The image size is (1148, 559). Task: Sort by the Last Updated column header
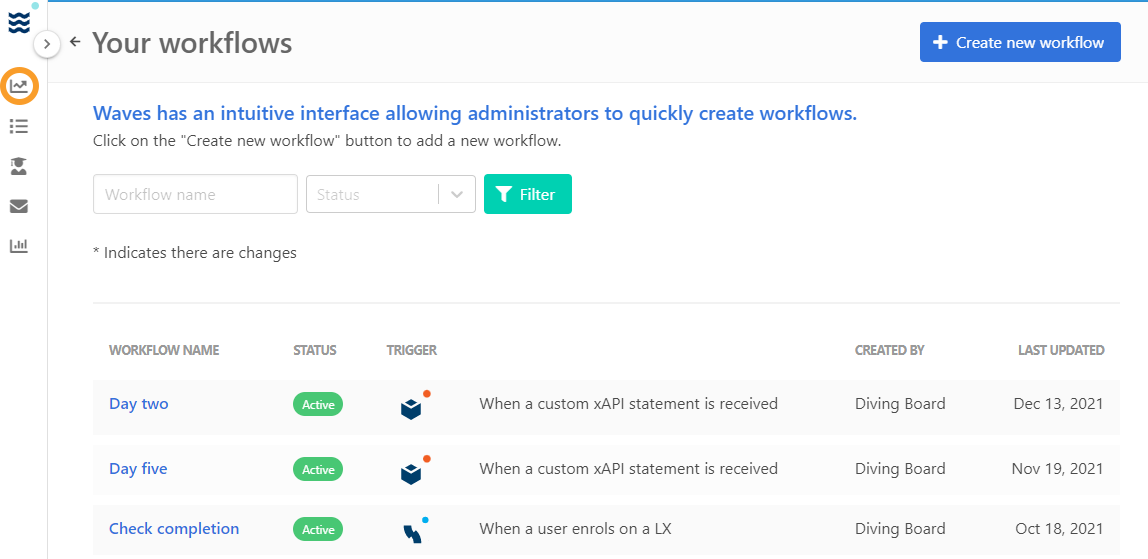(x=1061, y=350)
